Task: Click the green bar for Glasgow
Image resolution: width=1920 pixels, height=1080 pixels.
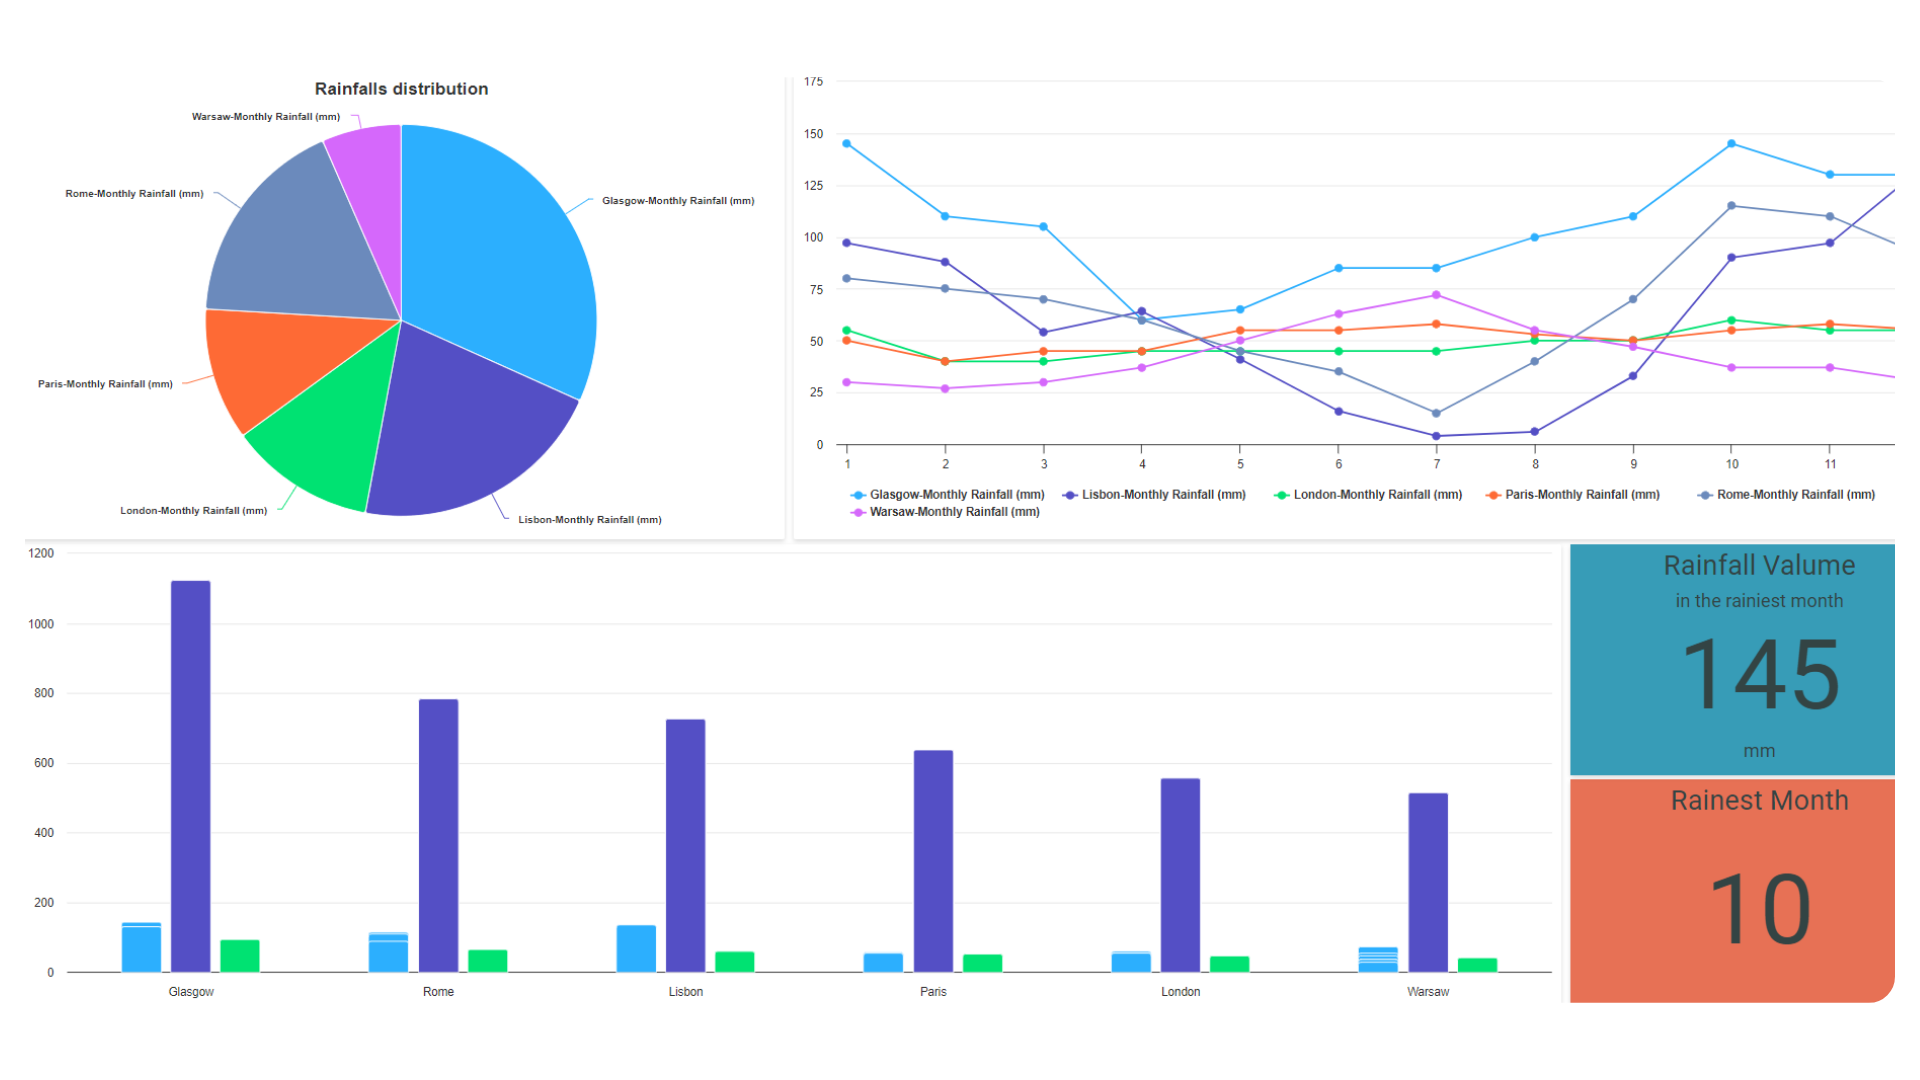Action: (x=240, y=956)
